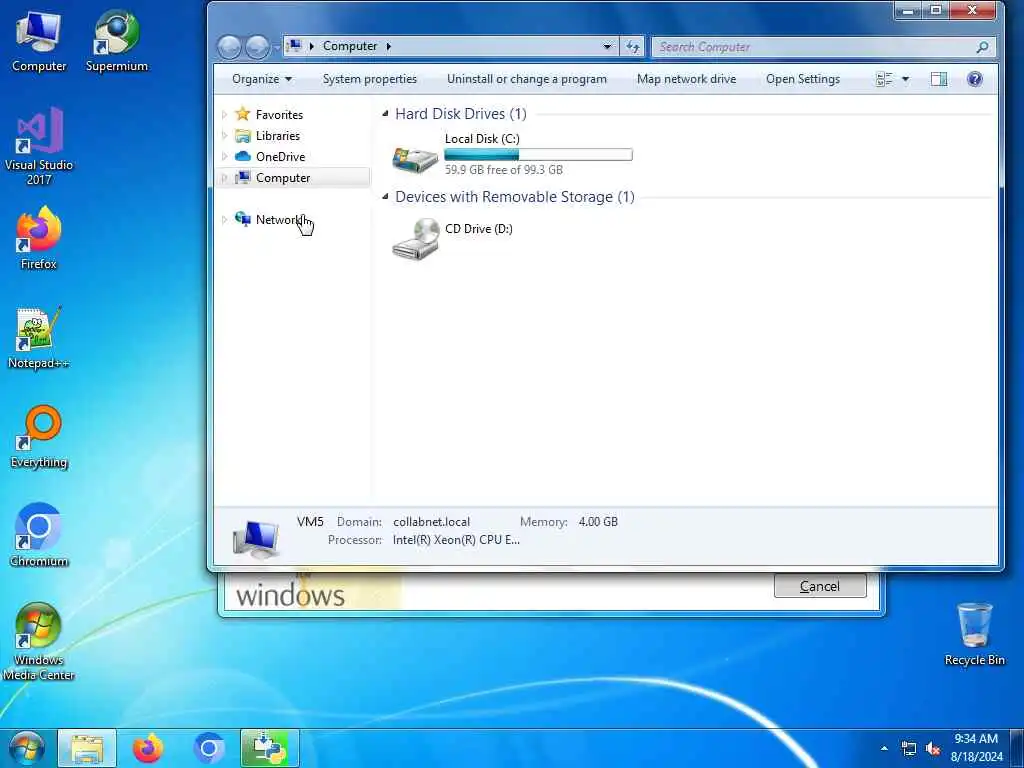Image resolution: width=1024 pixels, height=768 pixels.
Task: Open Windows Media Center shortcut
Action: (x=39, y=643)
